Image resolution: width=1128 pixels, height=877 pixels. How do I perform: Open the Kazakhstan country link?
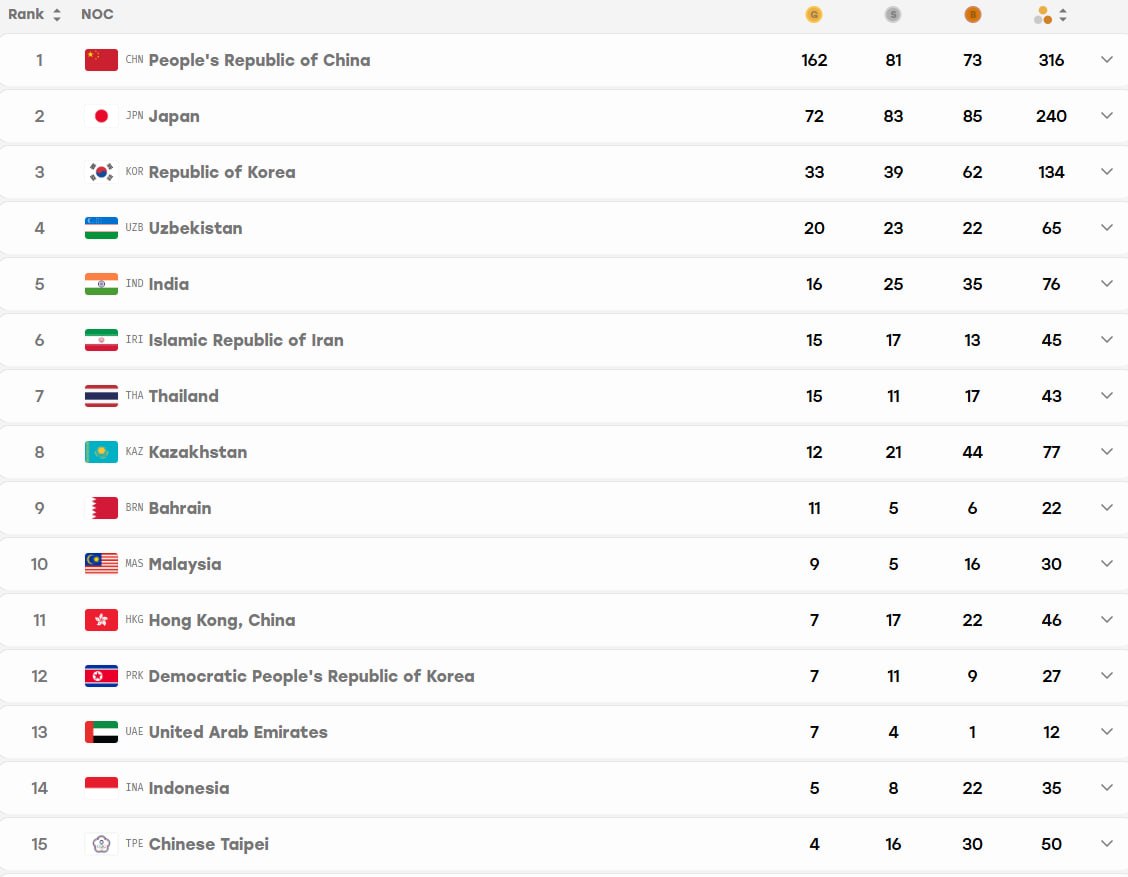[198, 452]
